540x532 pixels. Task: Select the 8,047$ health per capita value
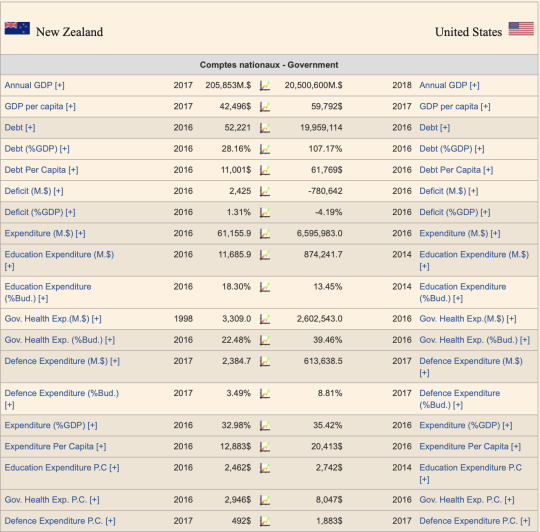(329, 500)
